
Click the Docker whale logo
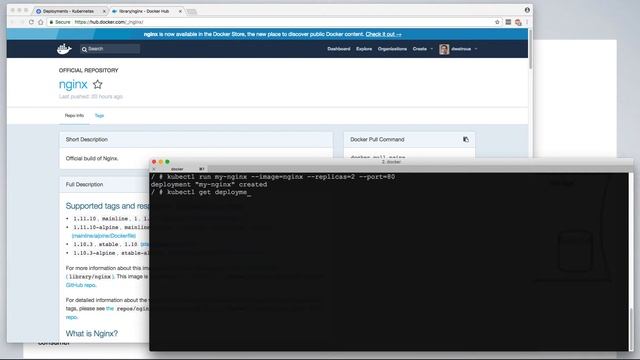click(x=64, y=49)
